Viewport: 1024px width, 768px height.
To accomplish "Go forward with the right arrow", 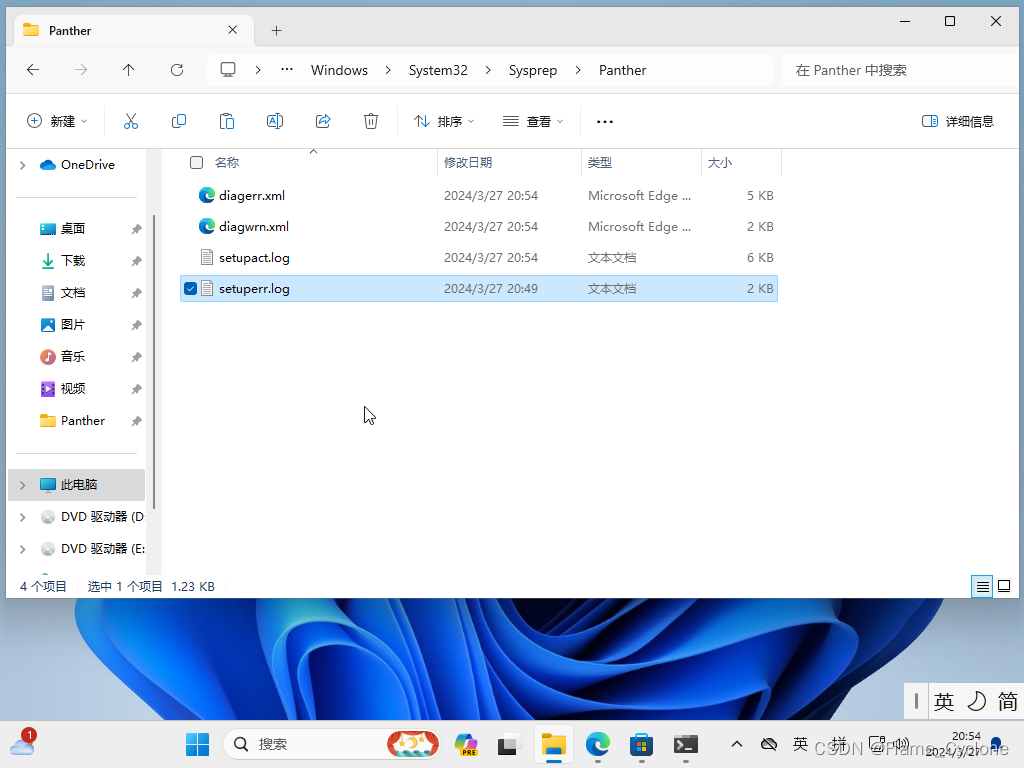I will pos(80,70).
